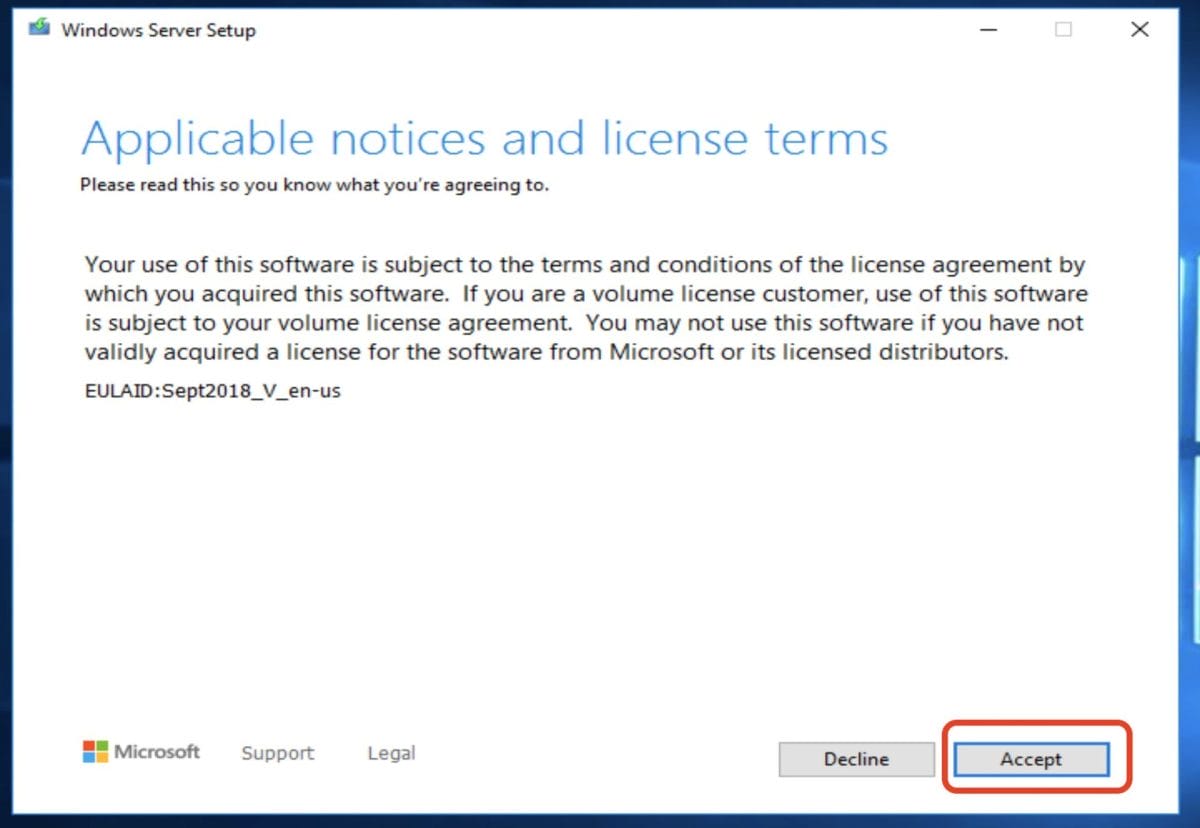View the Legal information

point(390,753)
